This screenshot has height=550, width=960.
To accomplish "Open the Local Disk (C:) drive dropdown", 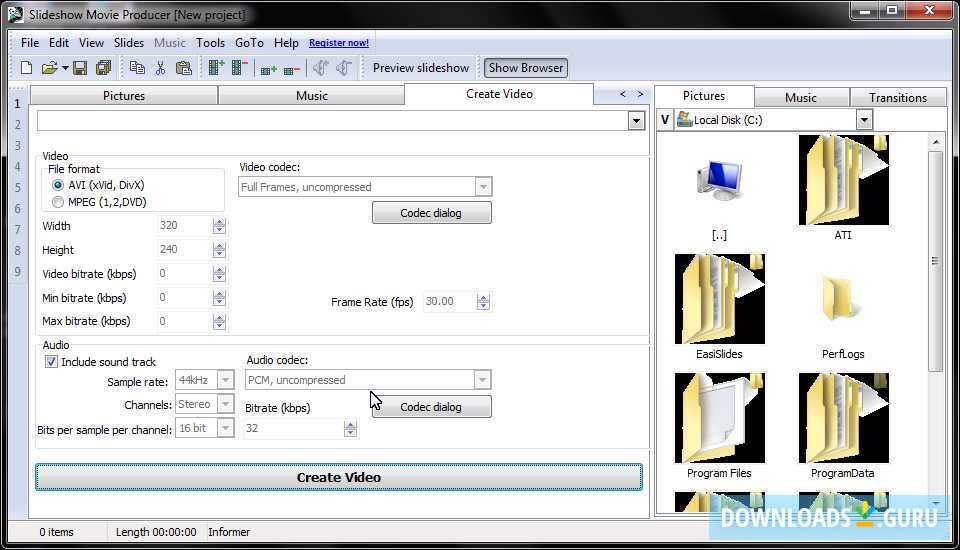I will pos(864,119).
